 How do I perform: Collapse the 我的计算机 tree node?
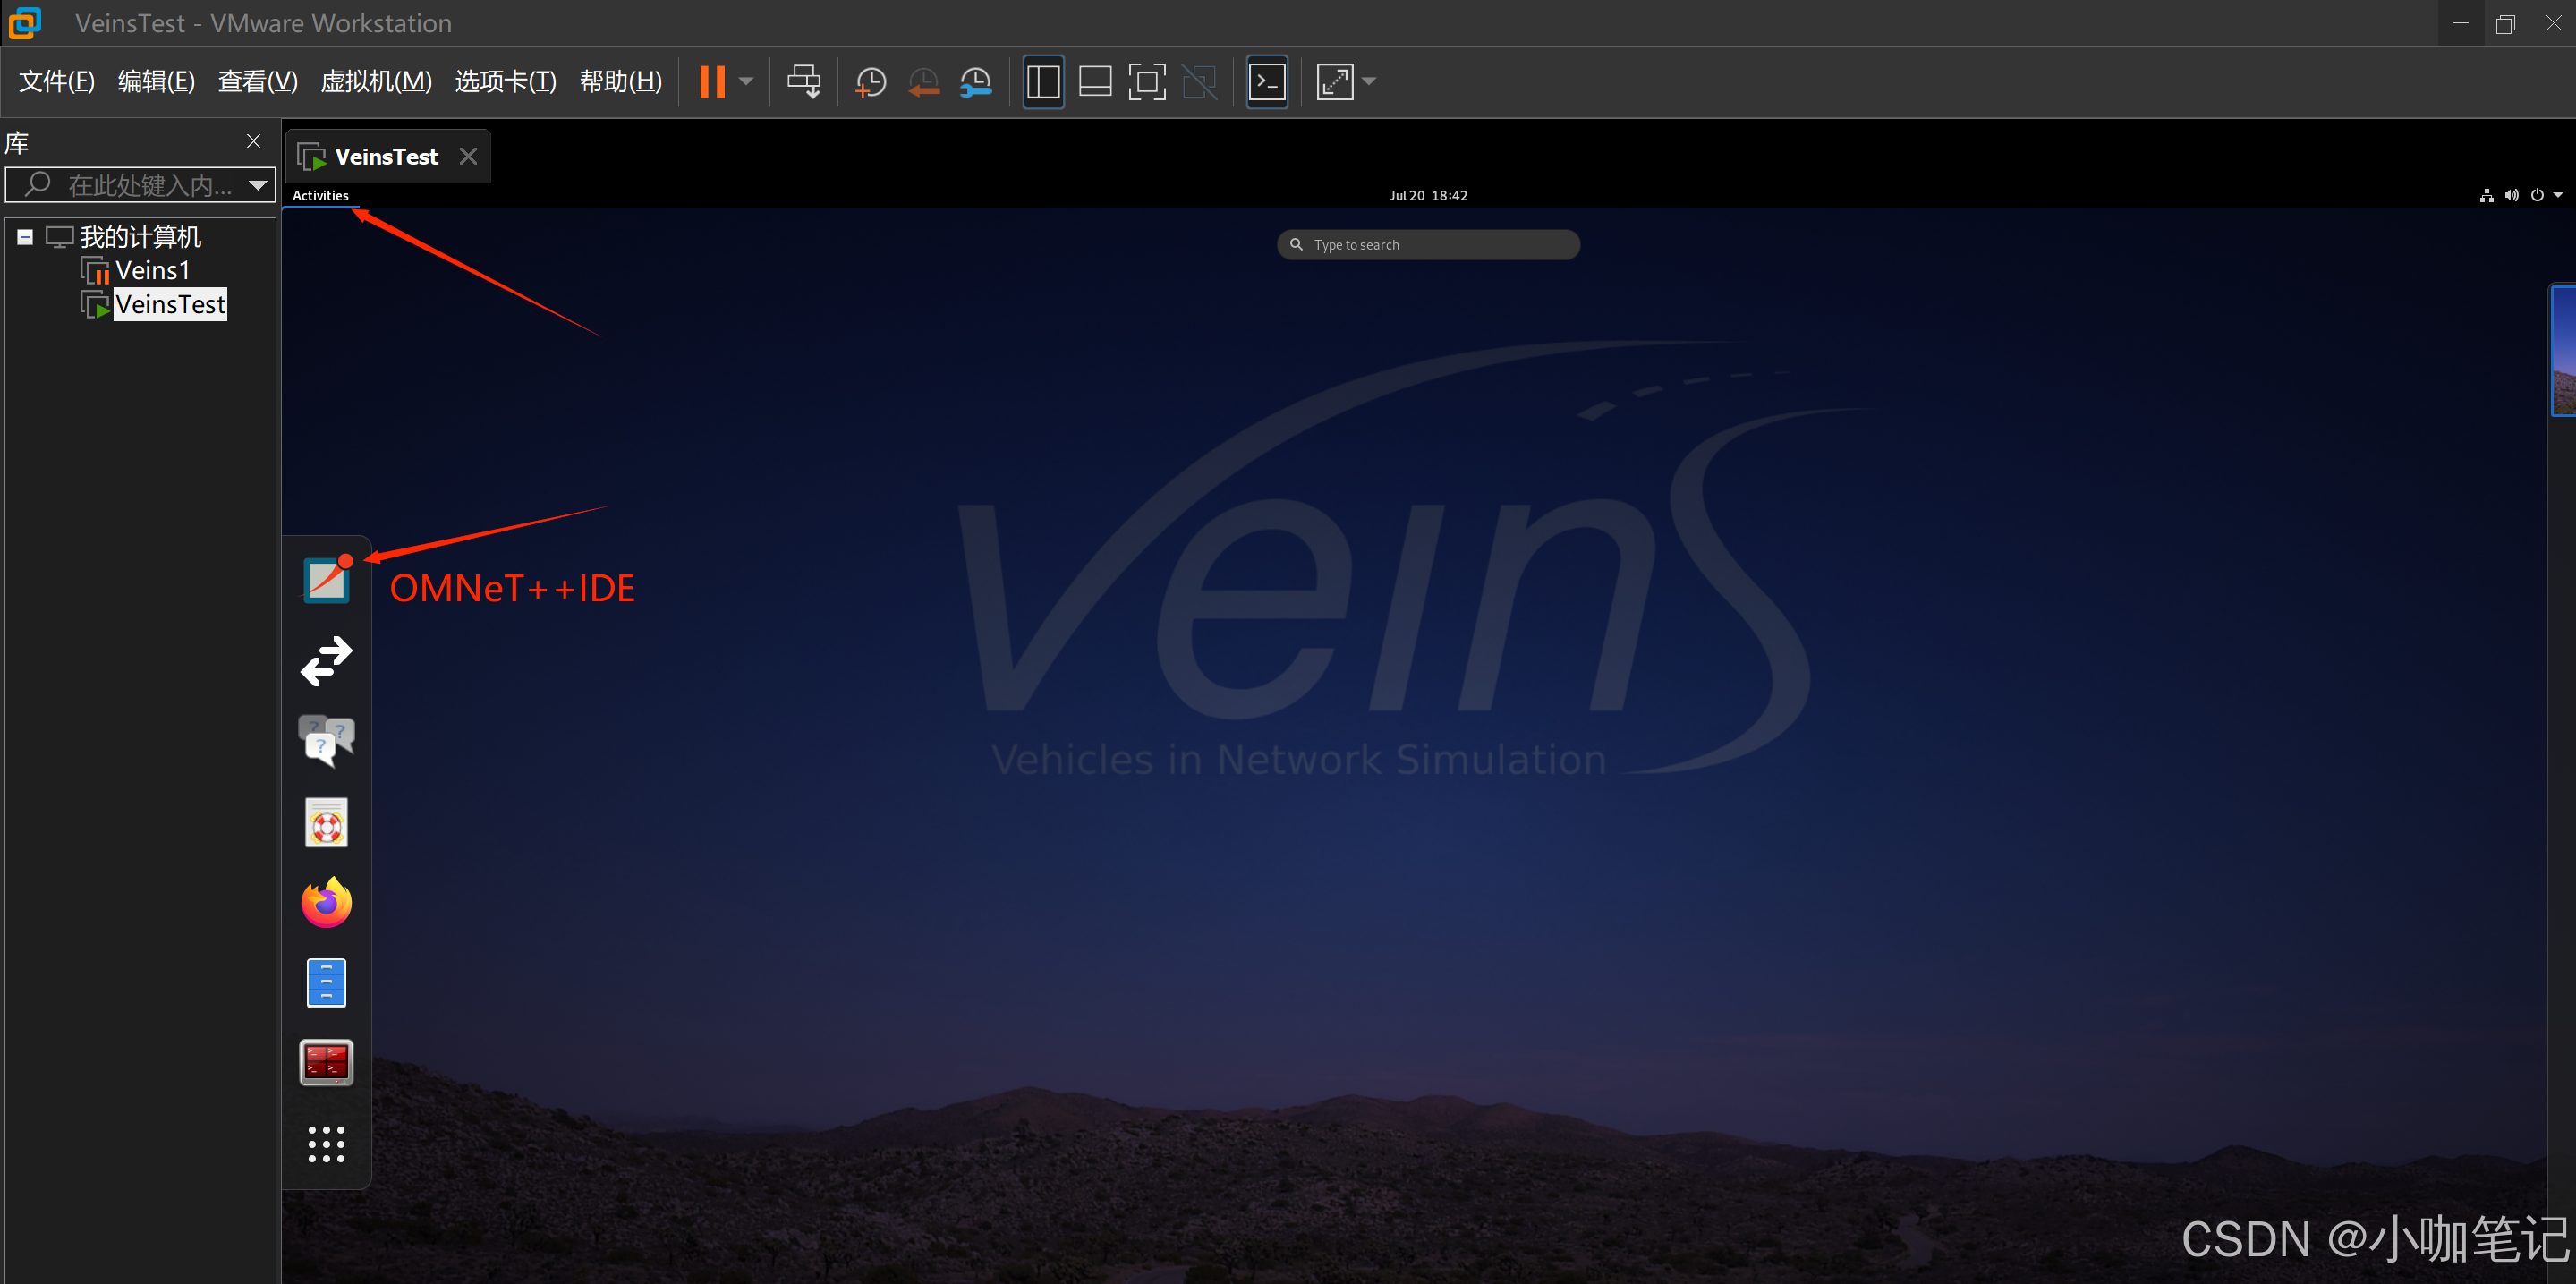pyautogui.click(x=25, y=237)
